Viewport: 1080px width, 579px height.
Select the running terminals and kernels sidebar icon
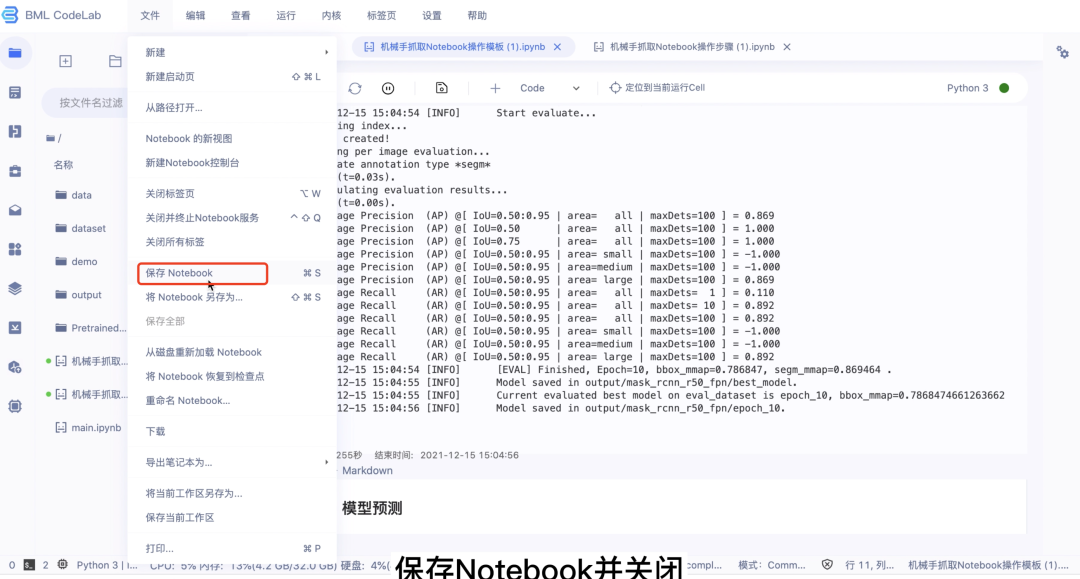point(14,92)
